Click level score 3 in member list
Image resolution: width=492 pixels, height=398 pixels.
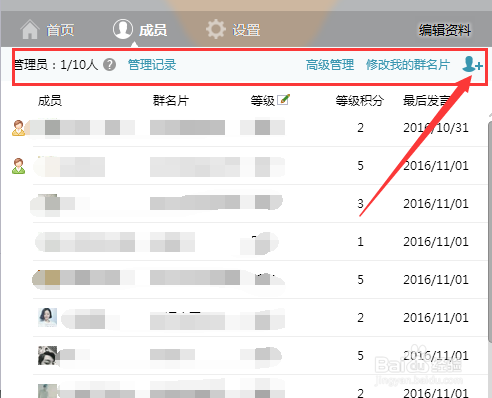click(360, 204)
